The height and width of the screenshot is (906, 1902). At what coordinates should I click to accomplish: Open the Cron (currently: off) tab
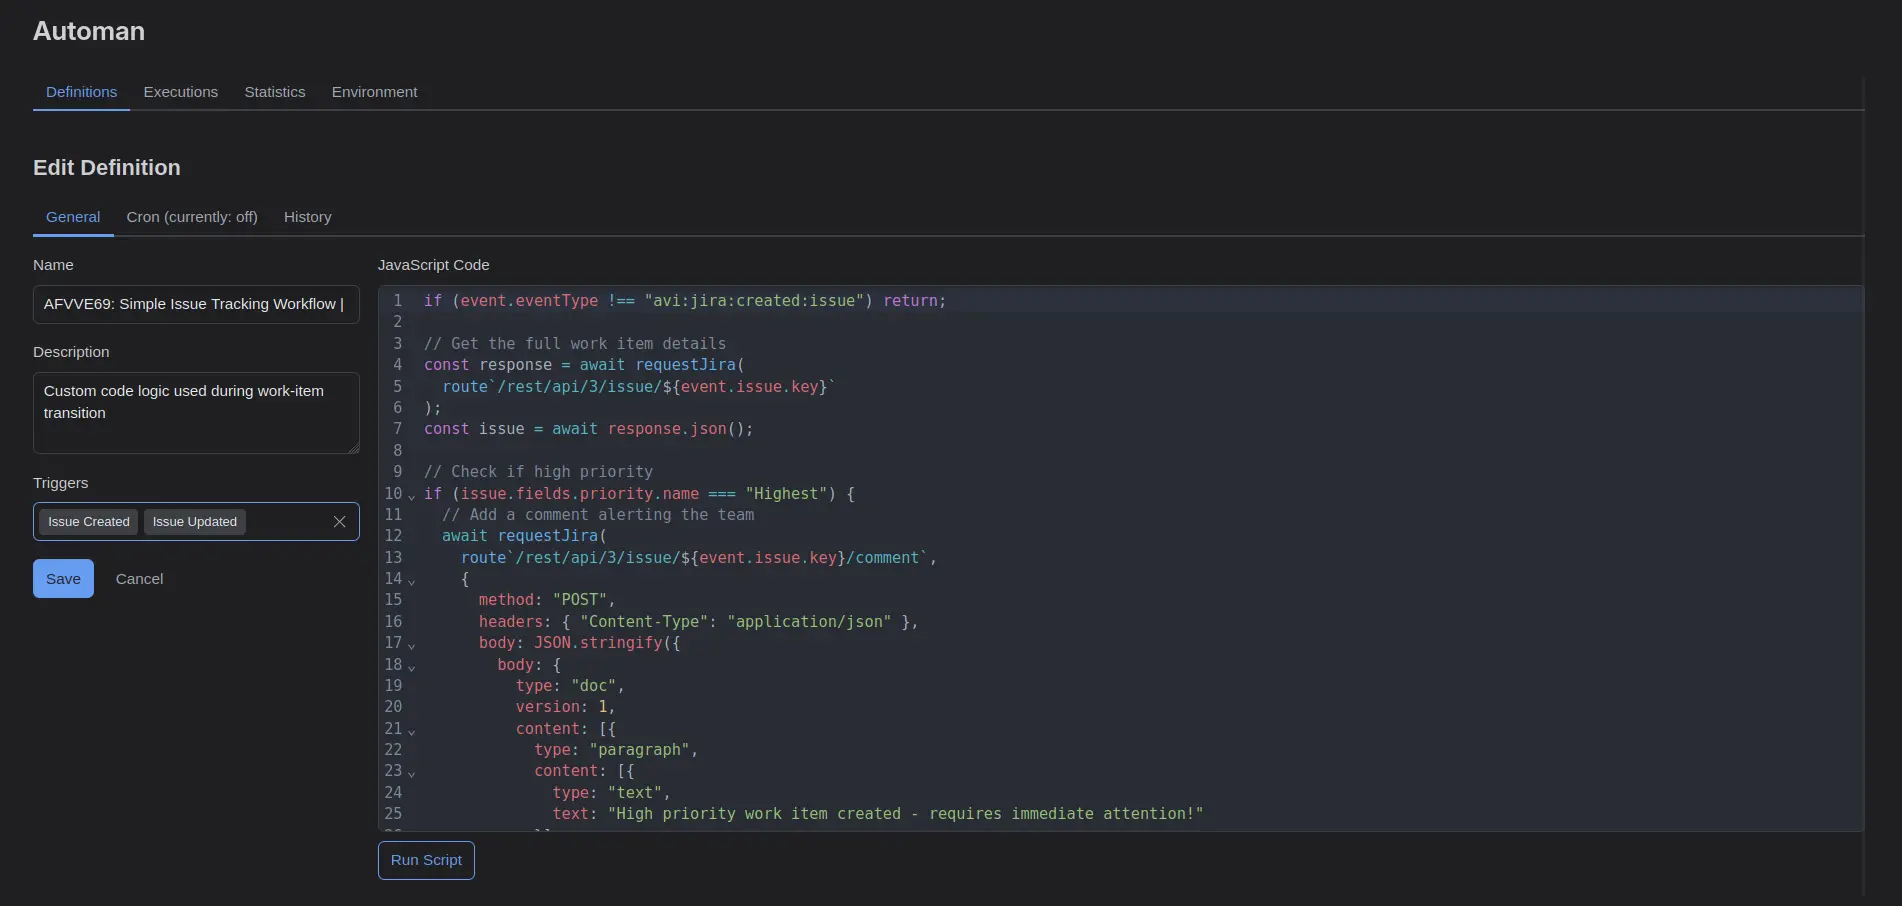(x=192, y=217)
